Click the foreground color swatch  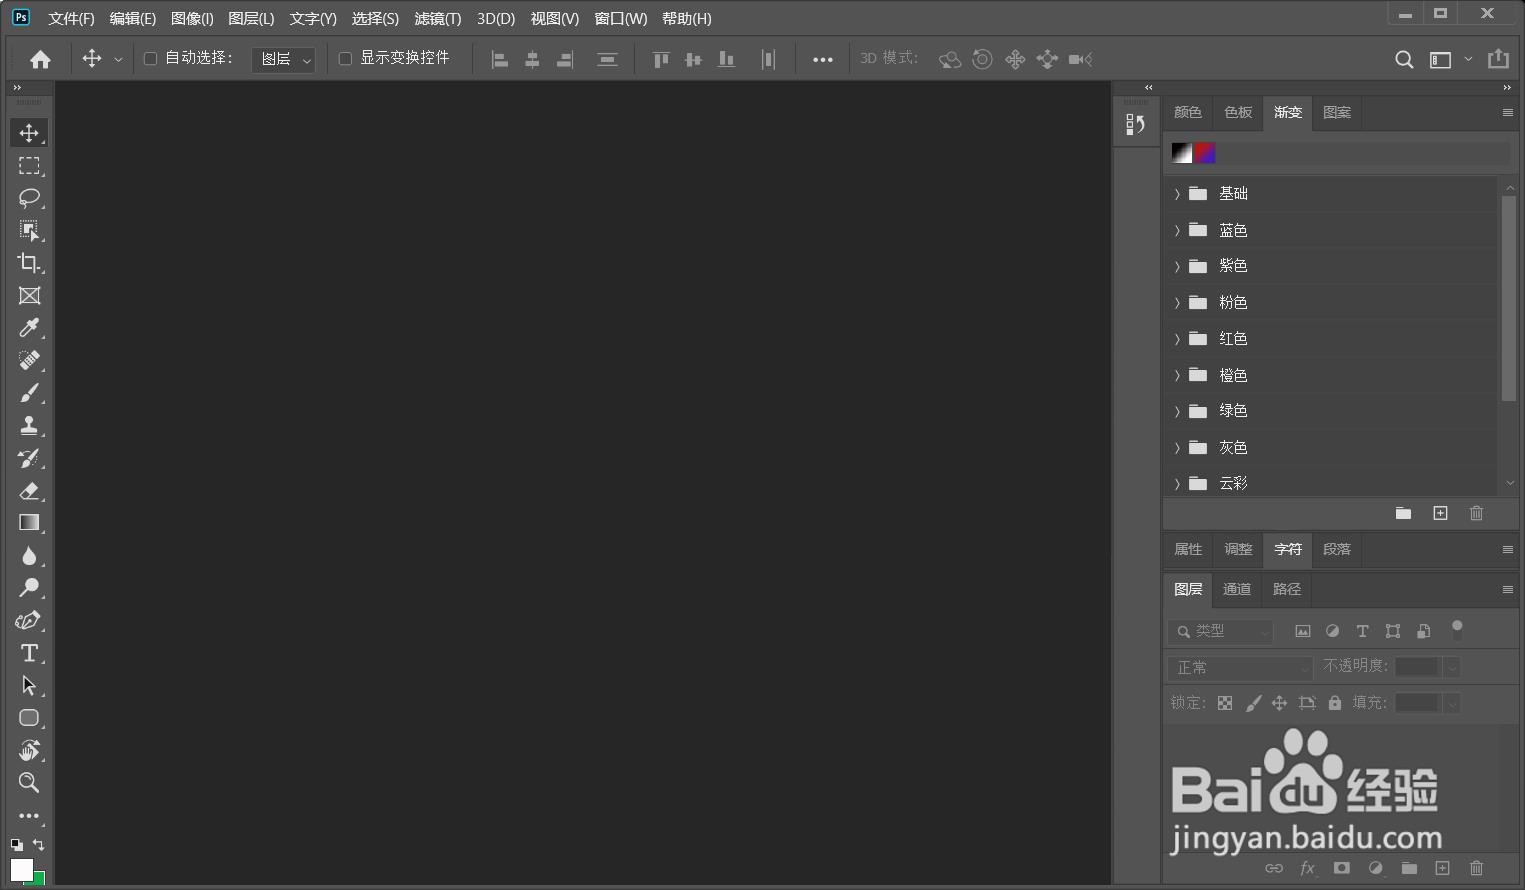tap(21, 869)
